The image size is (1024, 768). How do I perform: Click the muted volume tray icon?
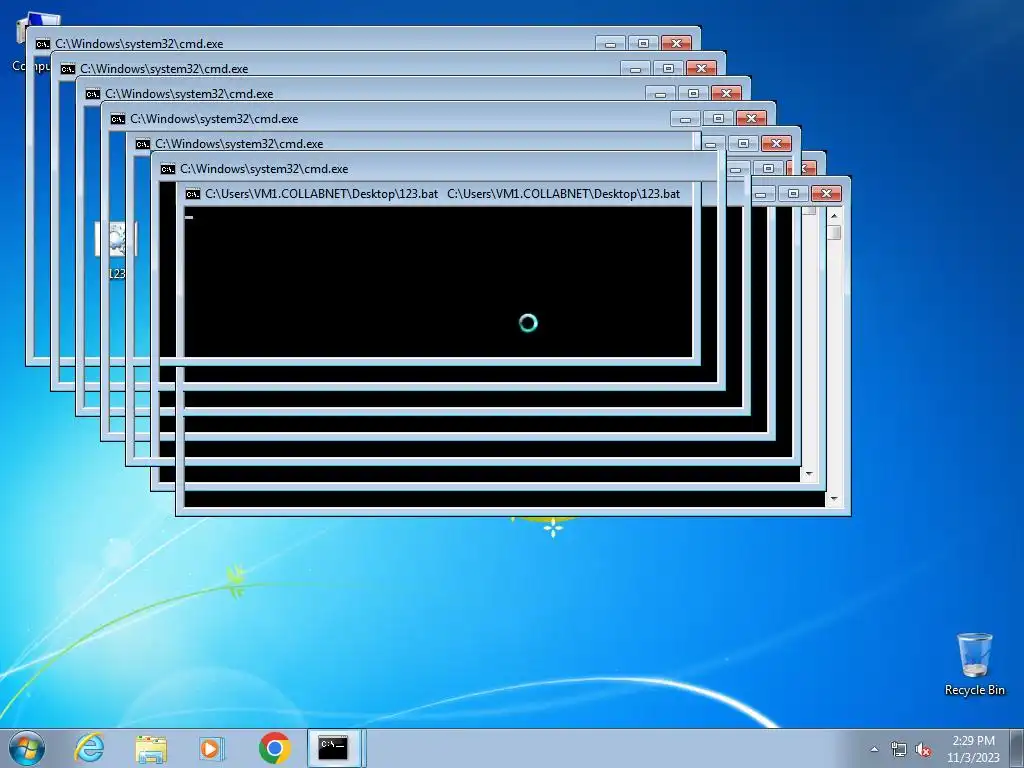(923, 749)
